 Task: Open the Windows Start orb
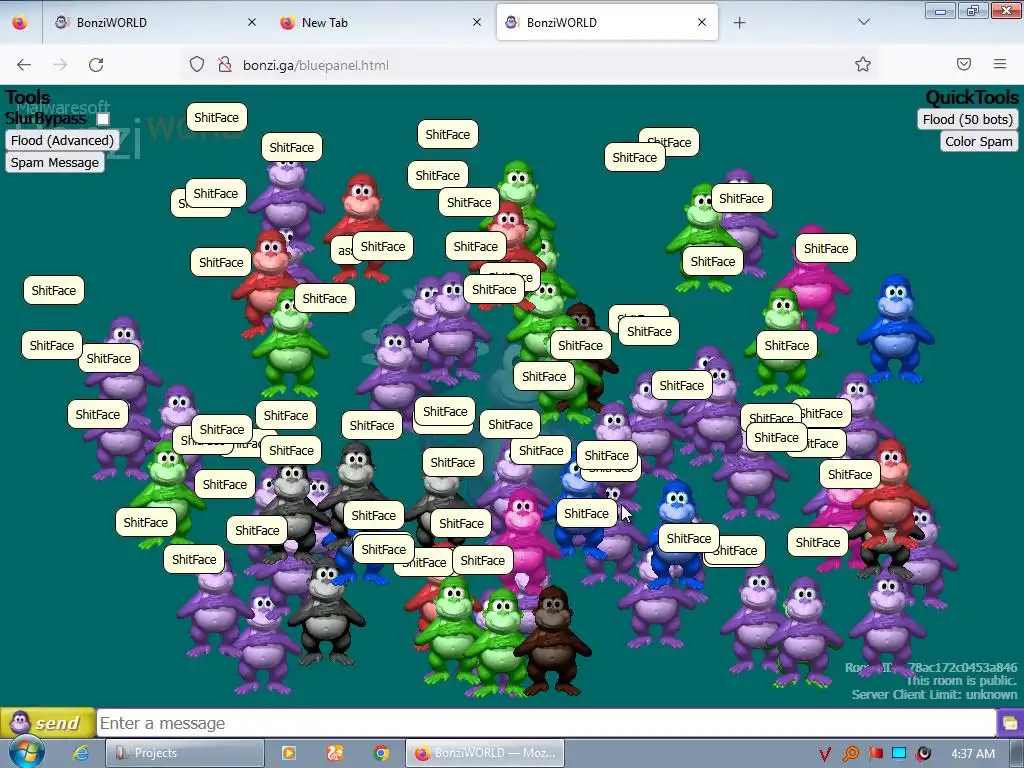coord(26,752)
